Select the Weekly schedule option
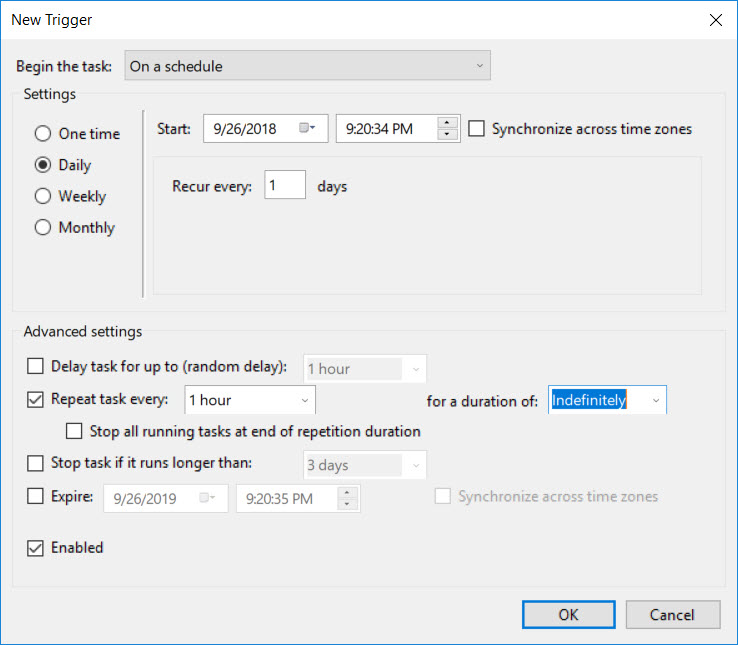The width and height of the screenshot is (738, 645). click(43, 196)
